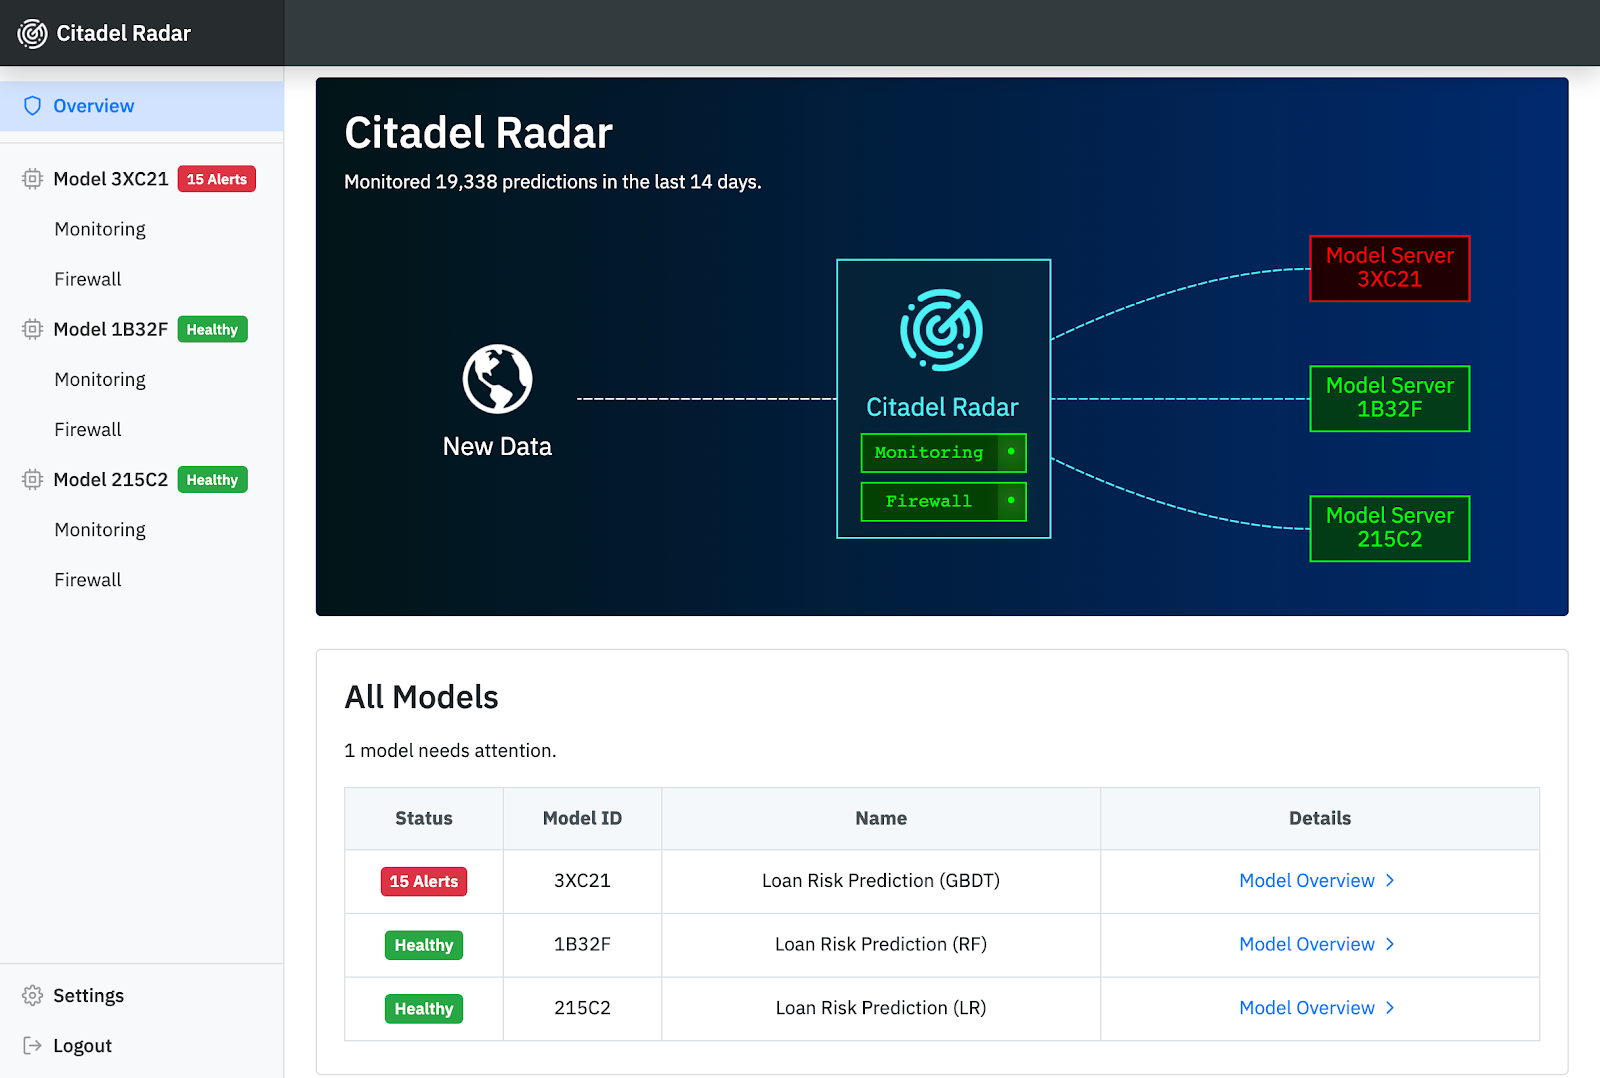This screenshot has width=1600, height=1078.
Task: Click the New Data globe icon
Action: [x=497, y=379]
